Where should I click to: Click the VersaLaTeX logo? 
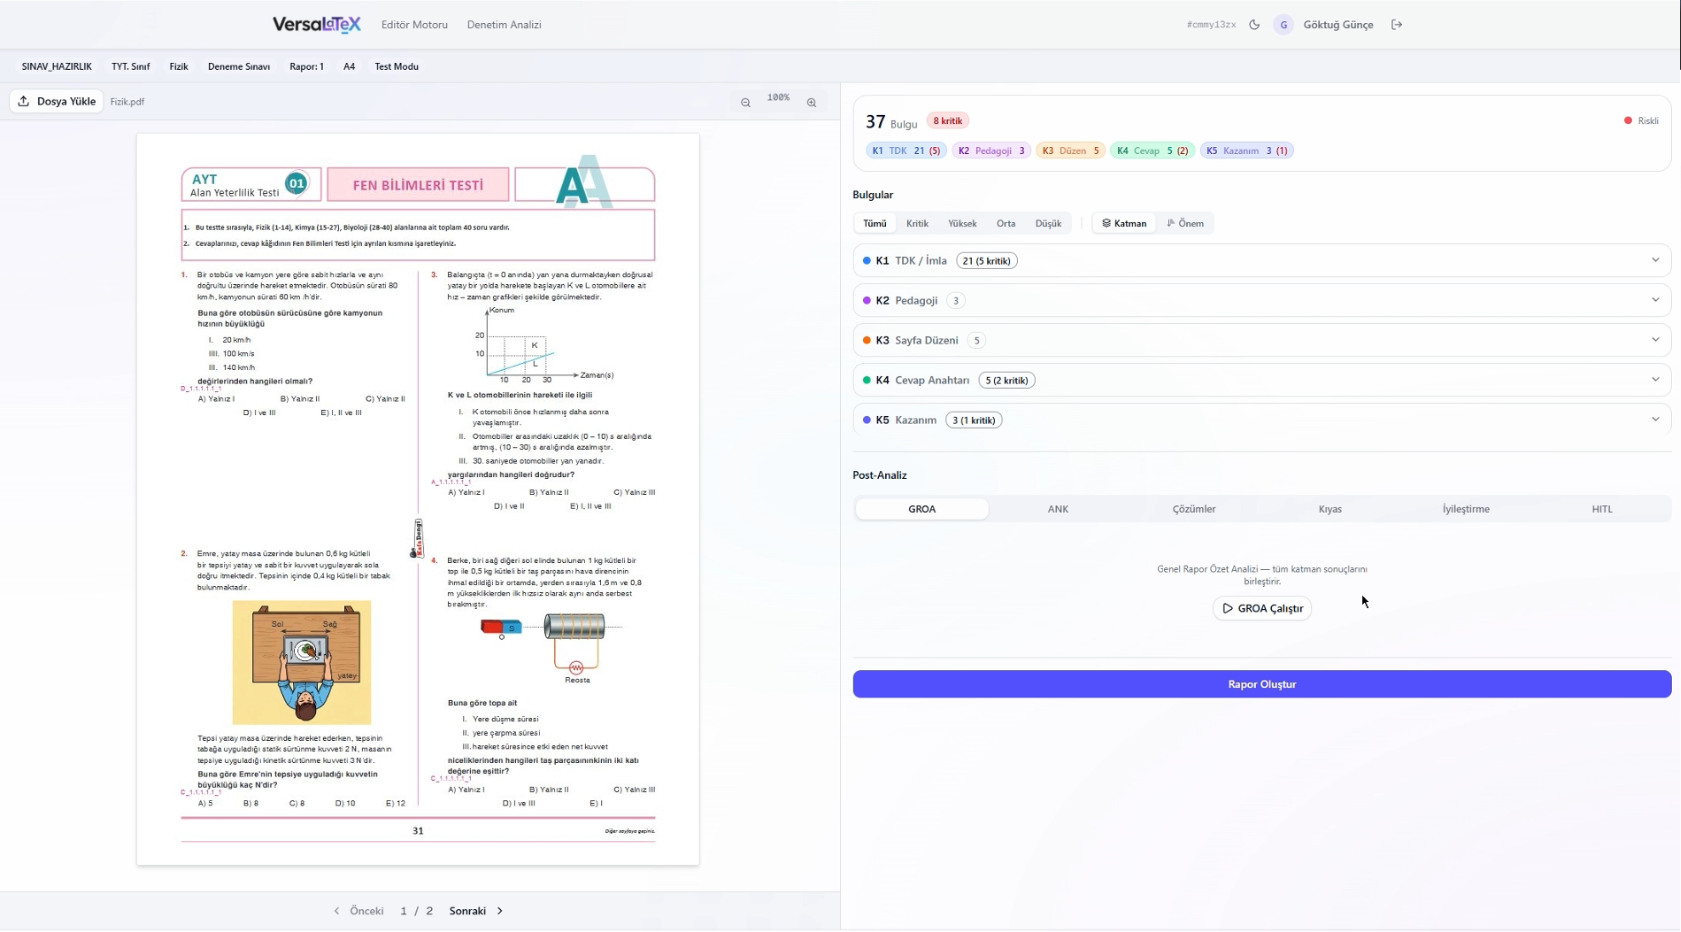coord(316,25)
